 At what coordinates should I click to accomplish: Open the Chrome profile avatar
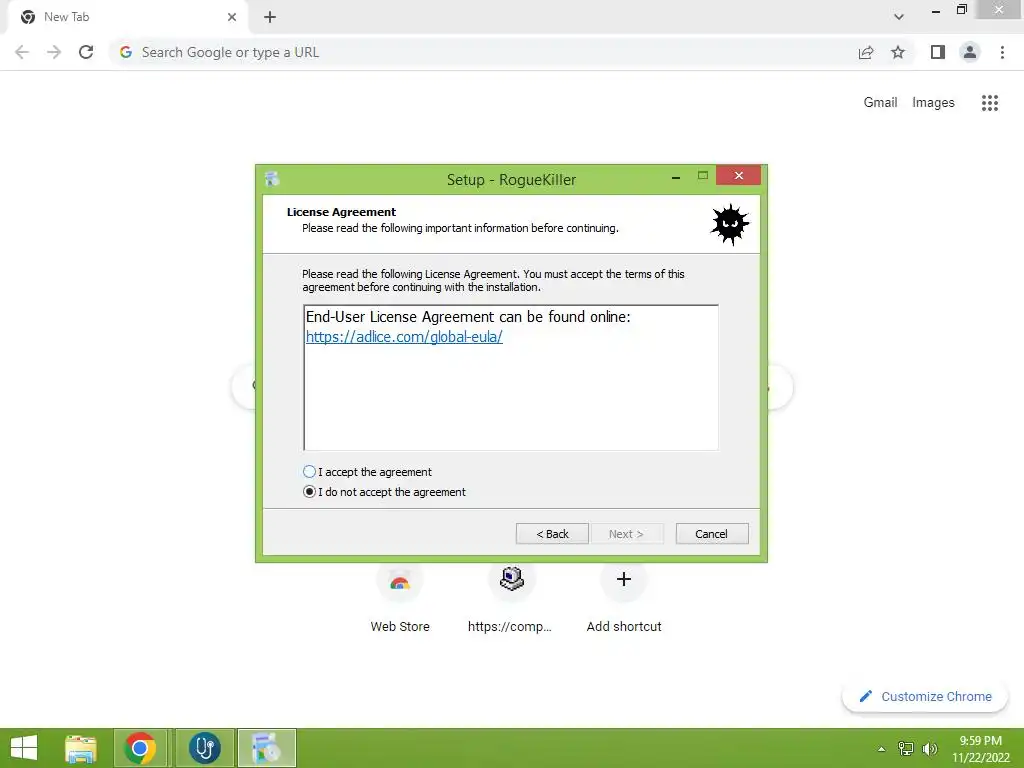(970, 52)
